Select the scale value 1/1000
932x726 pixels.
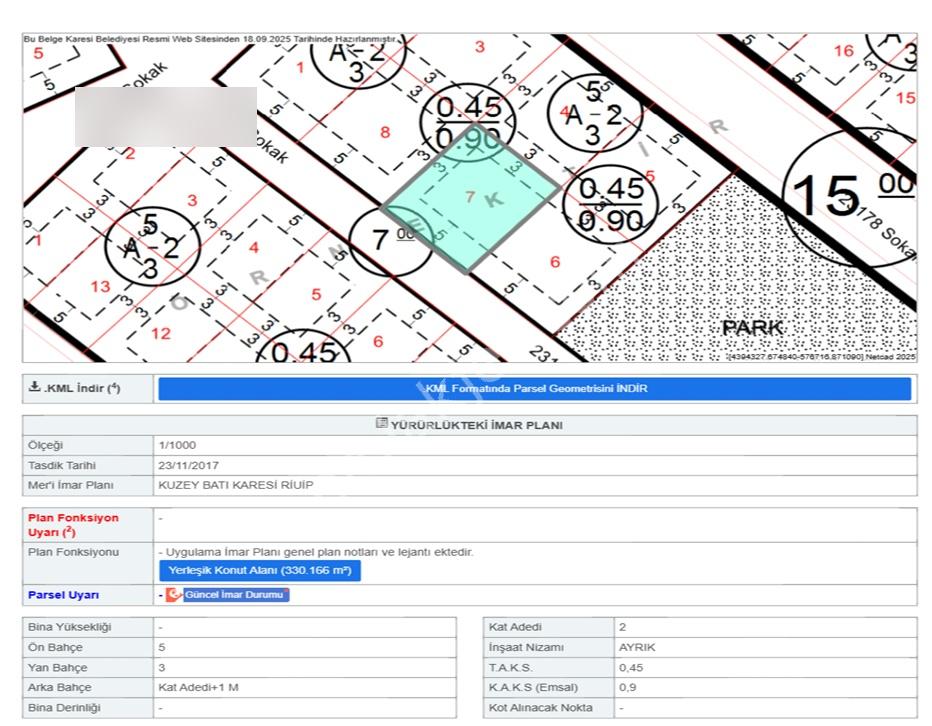coord(177,445)
